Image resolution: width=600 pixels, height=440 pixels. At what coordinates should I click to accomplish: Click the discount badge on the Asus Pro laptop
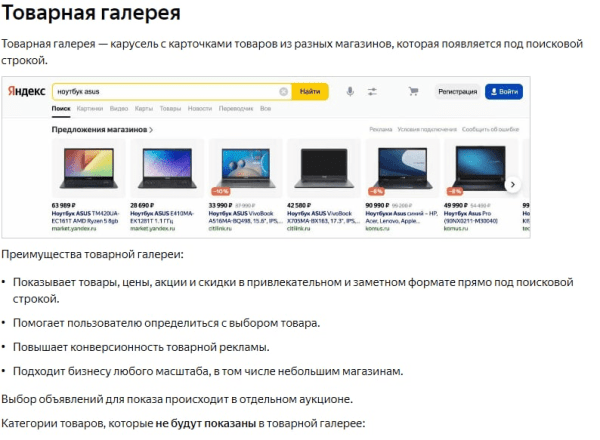(x=455, y=191)
